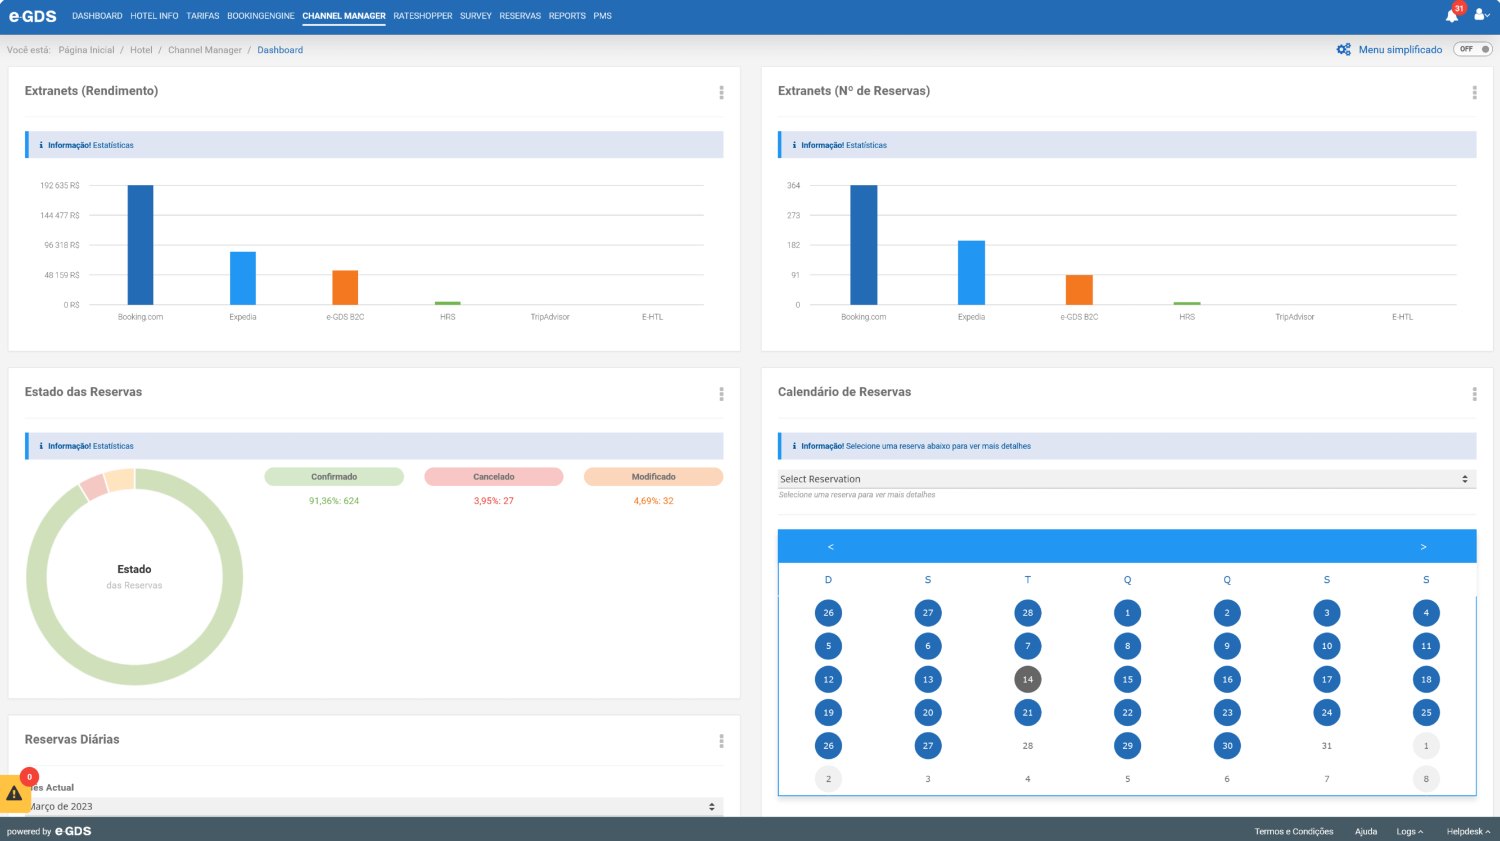Click the Channel Manager breadcrumb link
This screenshot has width=1500, height=841.
pyautogui.click(x=205, y=50)
